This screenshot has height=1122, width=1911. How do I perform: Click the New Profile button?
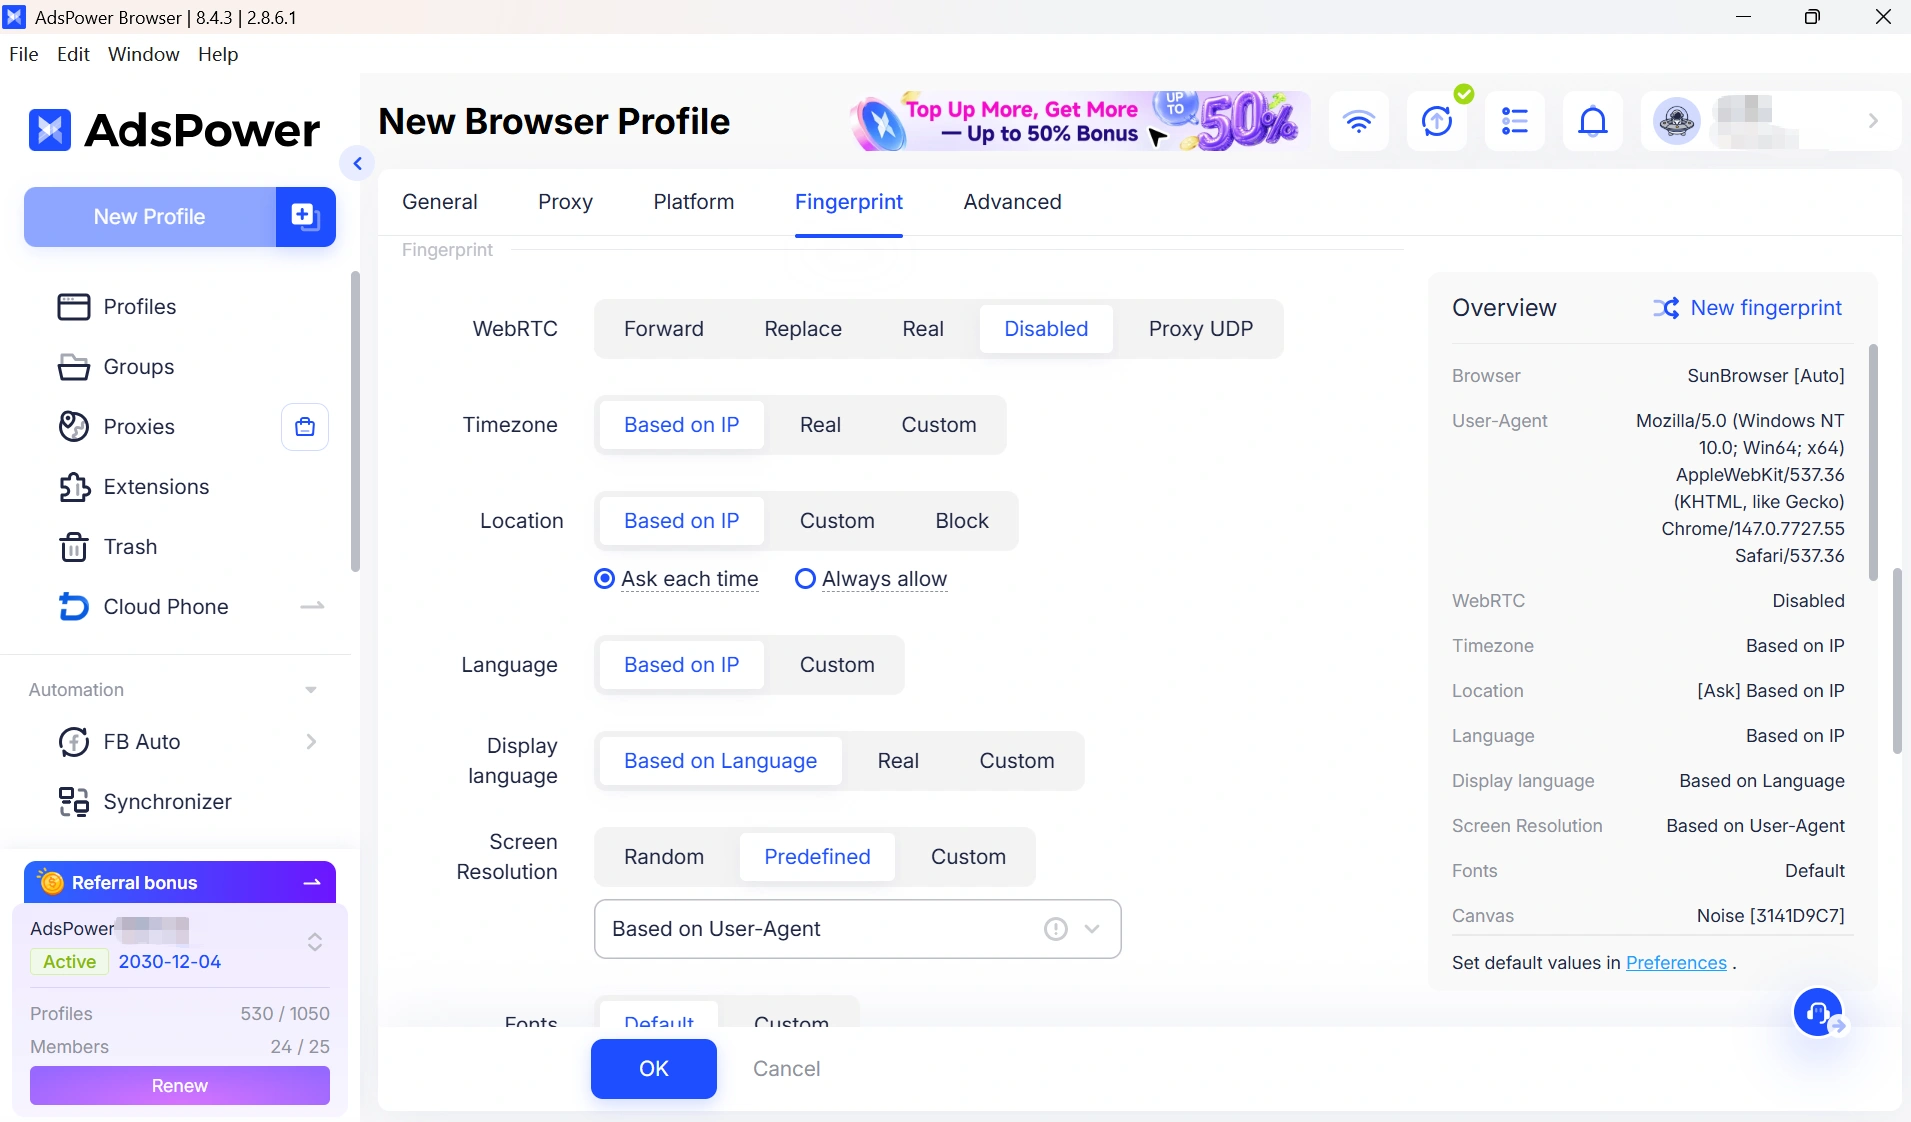point(150,216)
